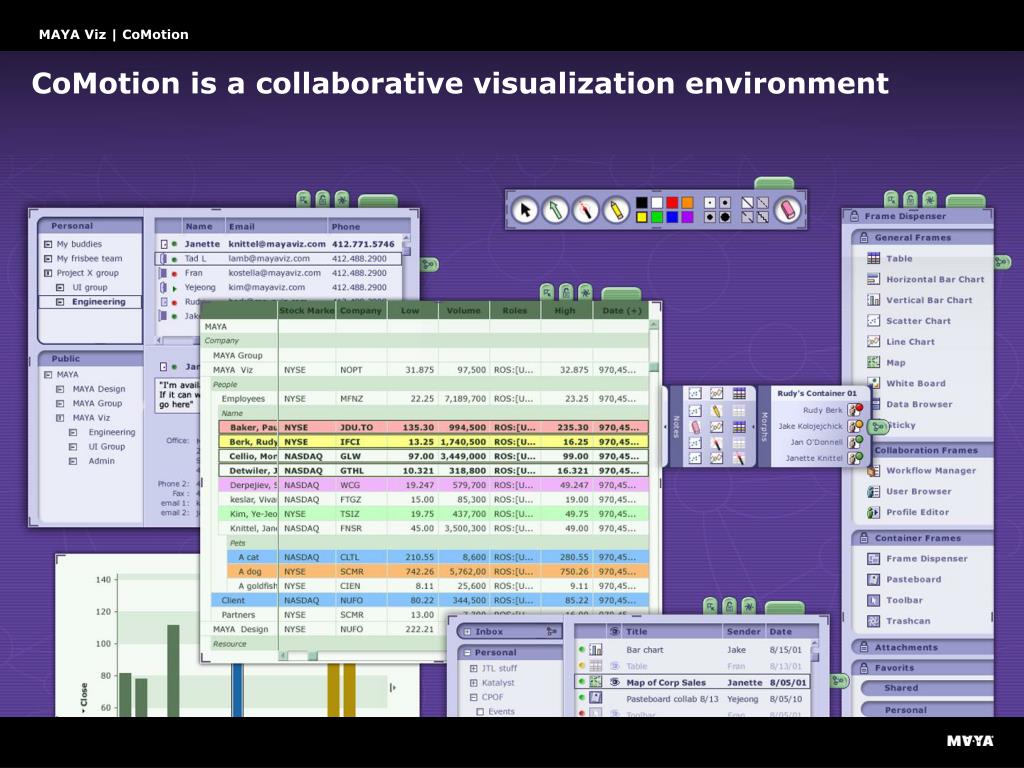
Task: Click Table icon in Frame Dispenser
Action: click(873, 259)
